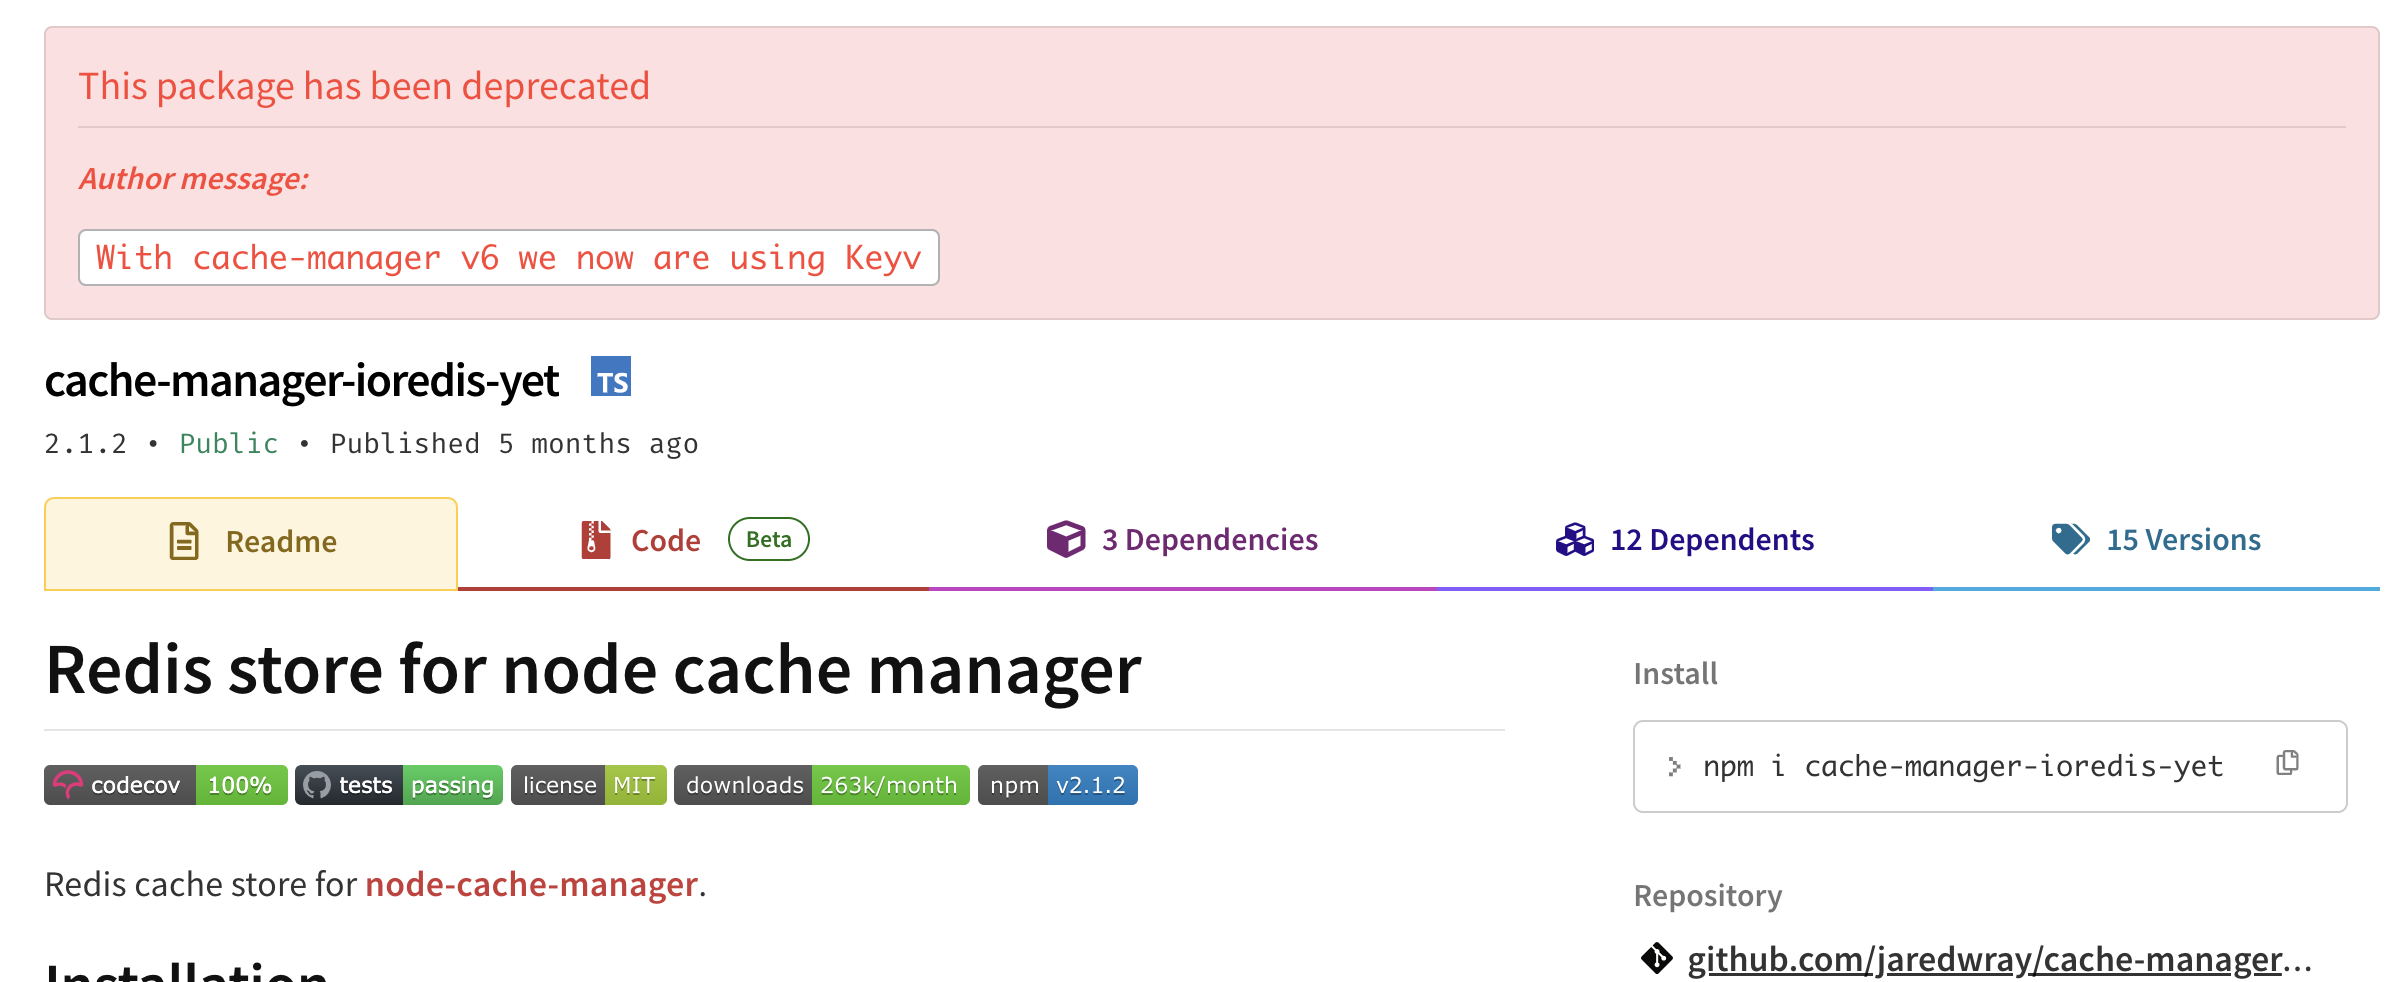Copy the npm install command

(x=2287, y=764)
